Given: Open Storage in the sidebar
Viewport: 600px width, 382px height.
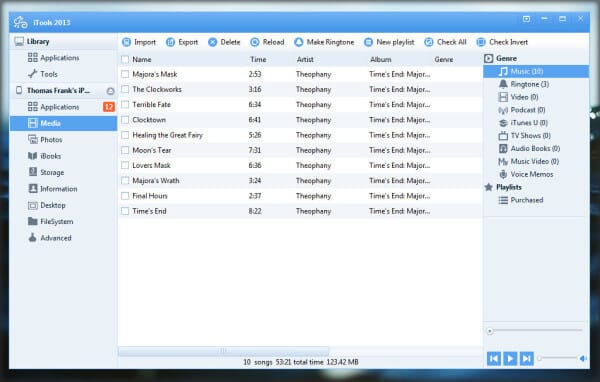Looking at the screenshot, I should [x=46, y=172].
